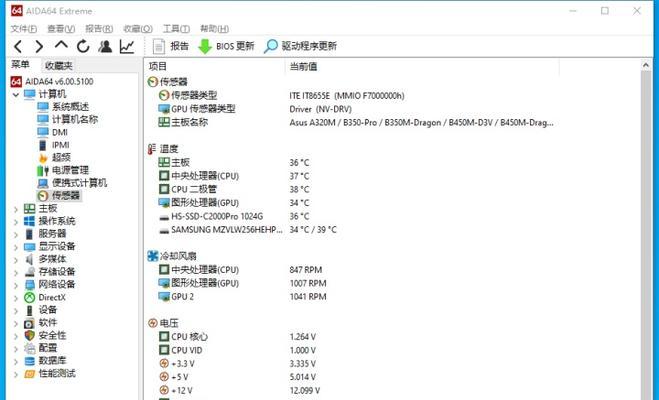Click the 电压 voltage section icon
659x400 pixels.
pyautogui.click(x=153, y=323)
